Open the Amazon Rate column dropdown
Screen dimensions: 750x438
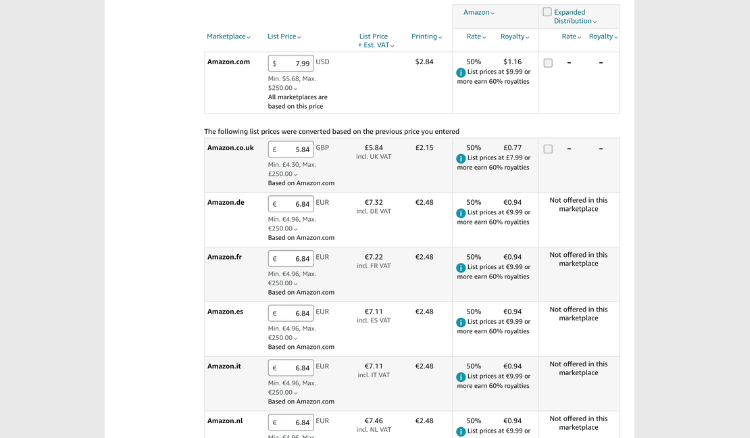point(476,36)
